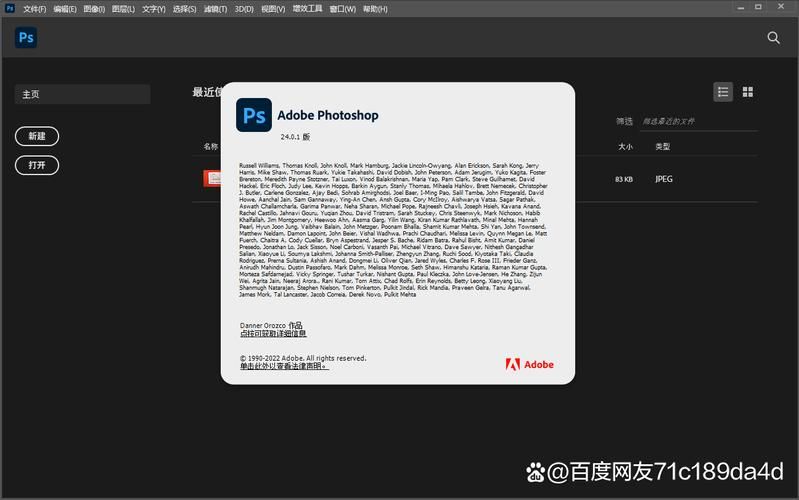Close the Photoshop window
The image size is (799, 500).
coord(781,7)
